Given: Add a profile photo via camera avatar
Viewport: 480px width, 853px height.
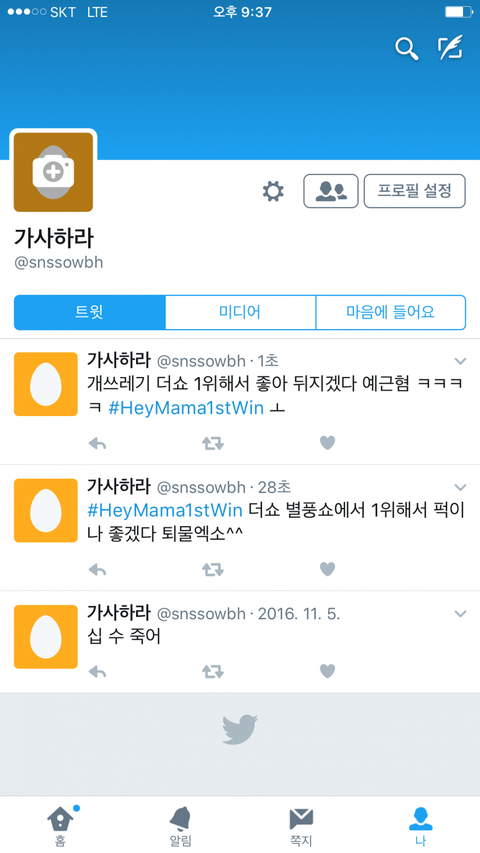Looking at the screenshot, I should (x=53, y=172).
